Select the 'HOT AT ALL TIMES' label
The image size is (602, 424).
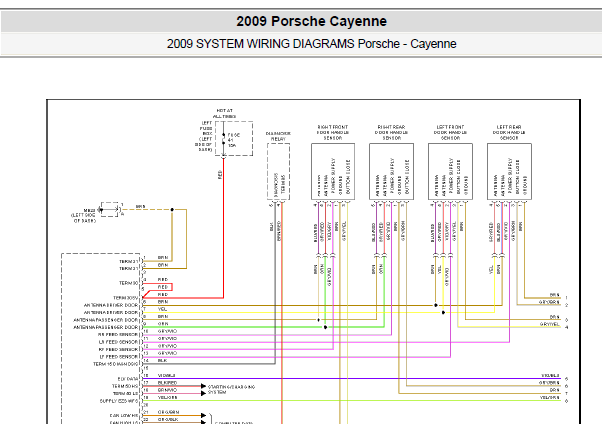point(225,113)
